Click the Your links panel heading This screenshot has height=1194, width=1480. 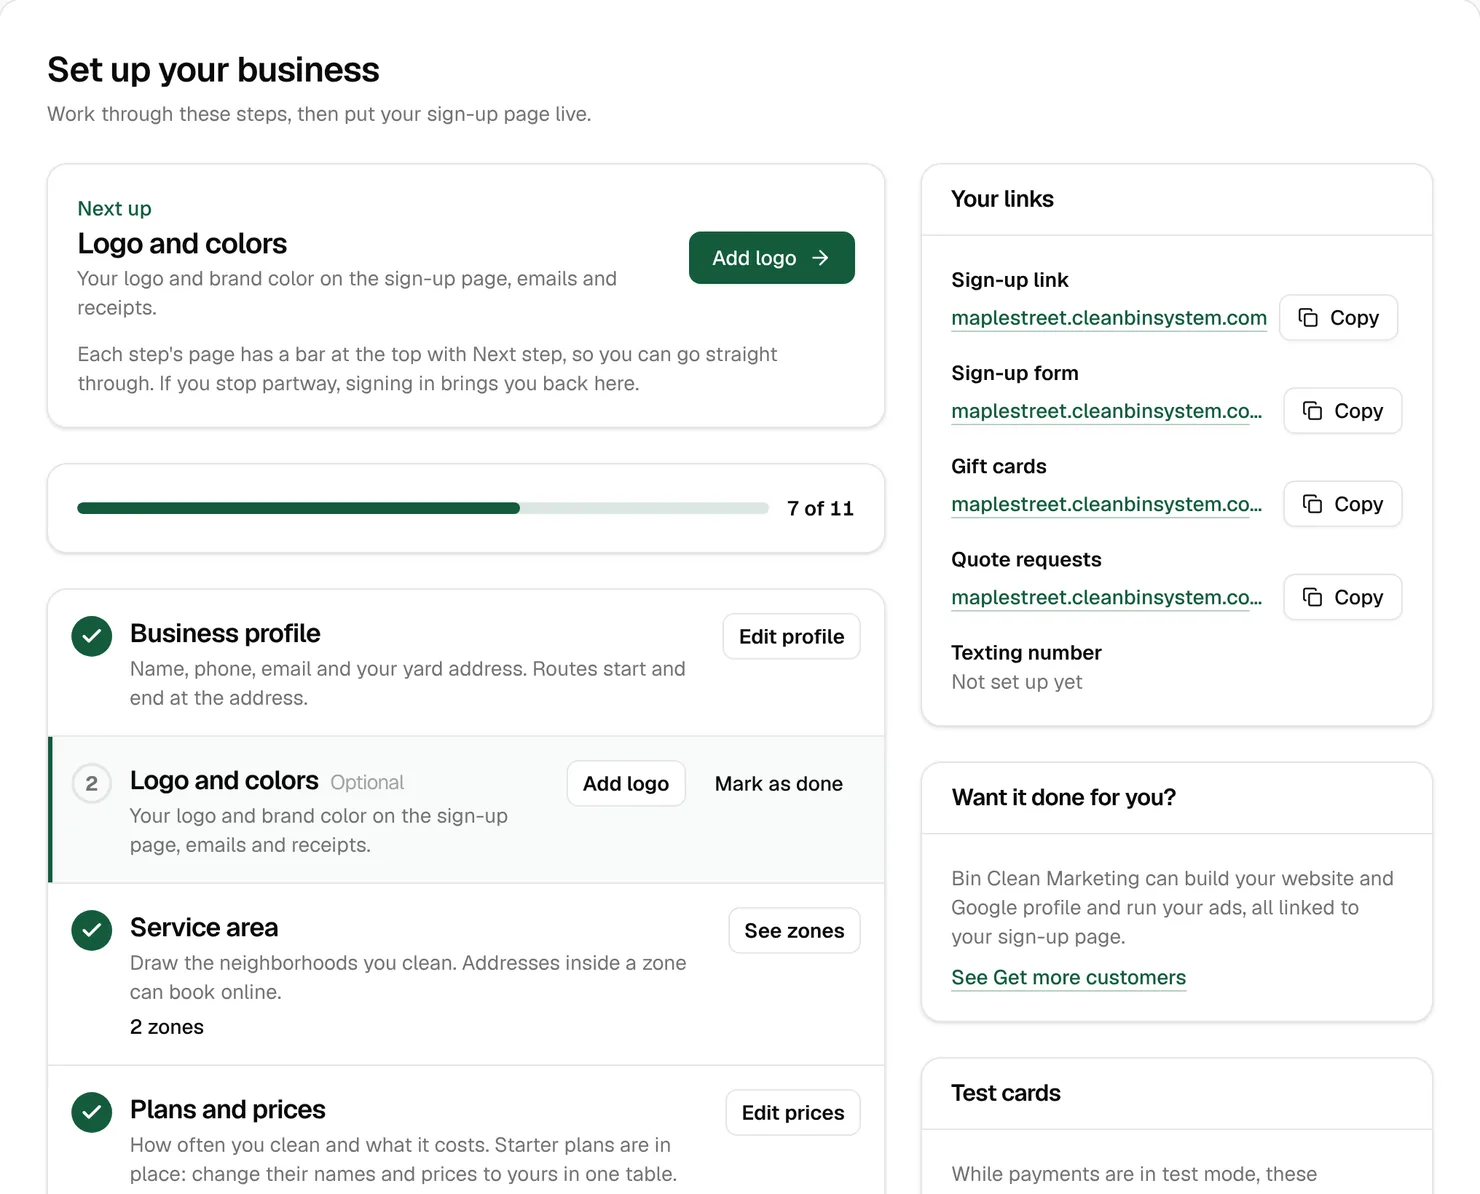click(x=1002, y=199)
